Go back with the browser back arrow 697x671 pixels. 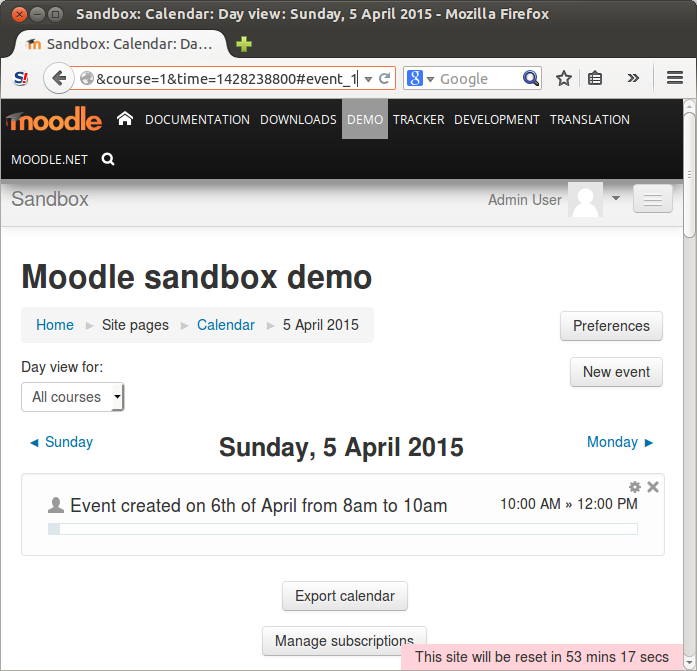58,79
